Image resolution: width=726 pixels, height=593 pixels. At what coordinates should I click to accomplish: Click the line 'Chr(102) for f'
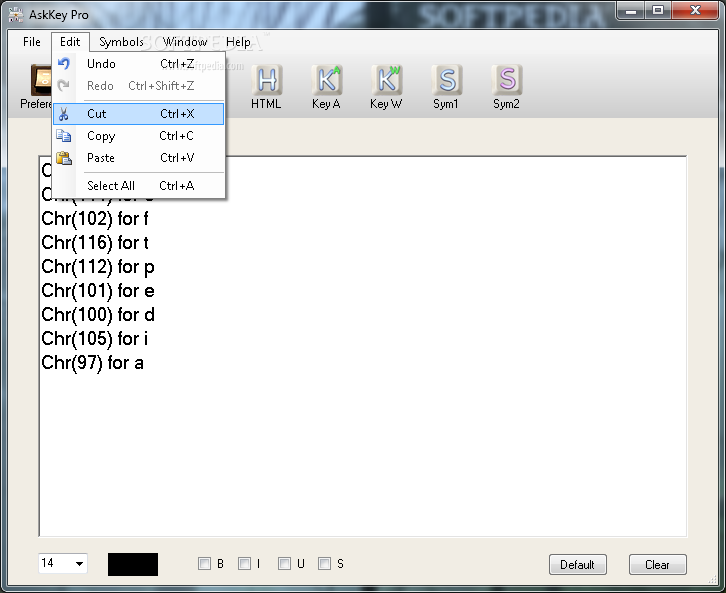pos(95,219)
